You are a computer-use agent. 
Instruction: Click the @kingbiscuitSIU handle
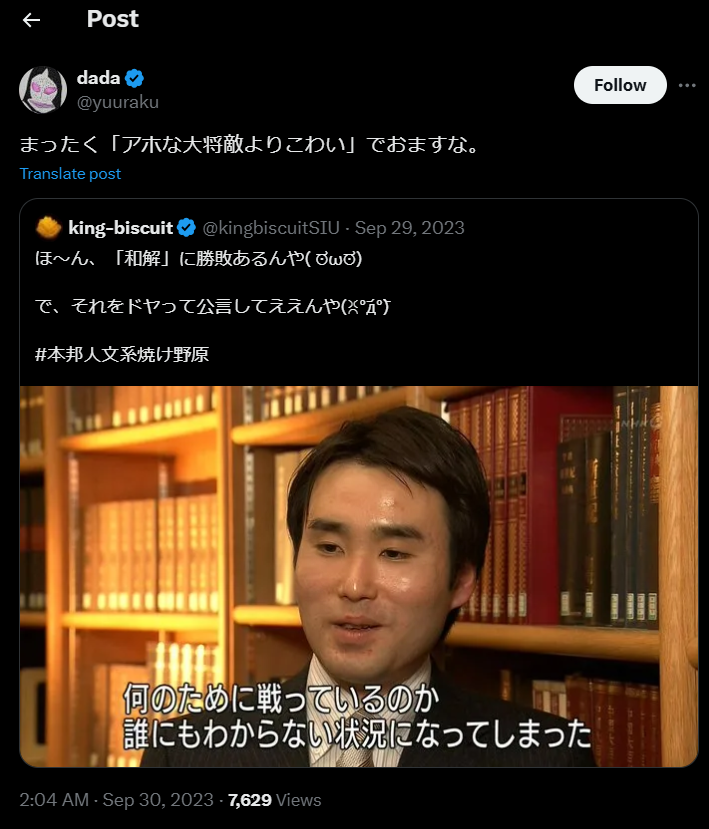271,228
